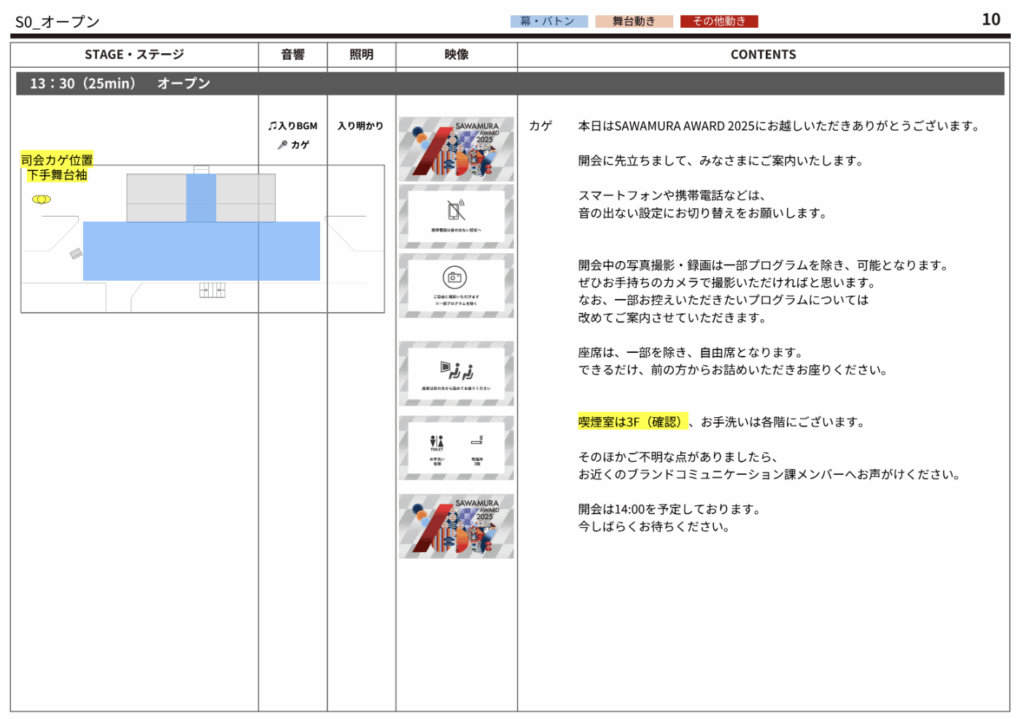The image size is (1024, 719).
Task: Click the page number "10"
Action: pos(991,20)
